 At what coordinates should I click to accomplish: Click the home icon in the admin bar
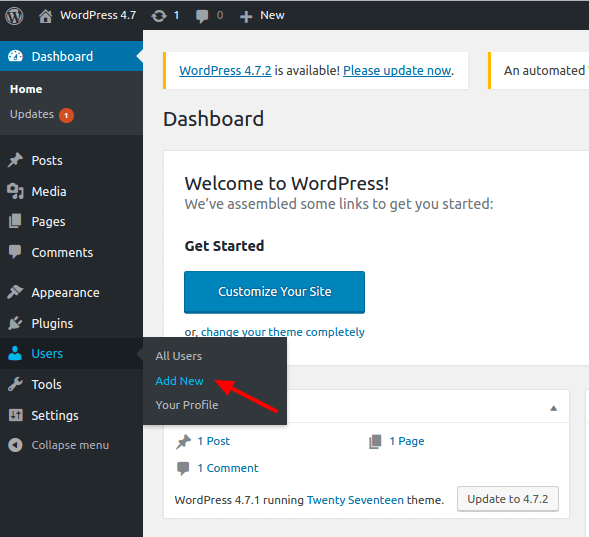[45, 16]
